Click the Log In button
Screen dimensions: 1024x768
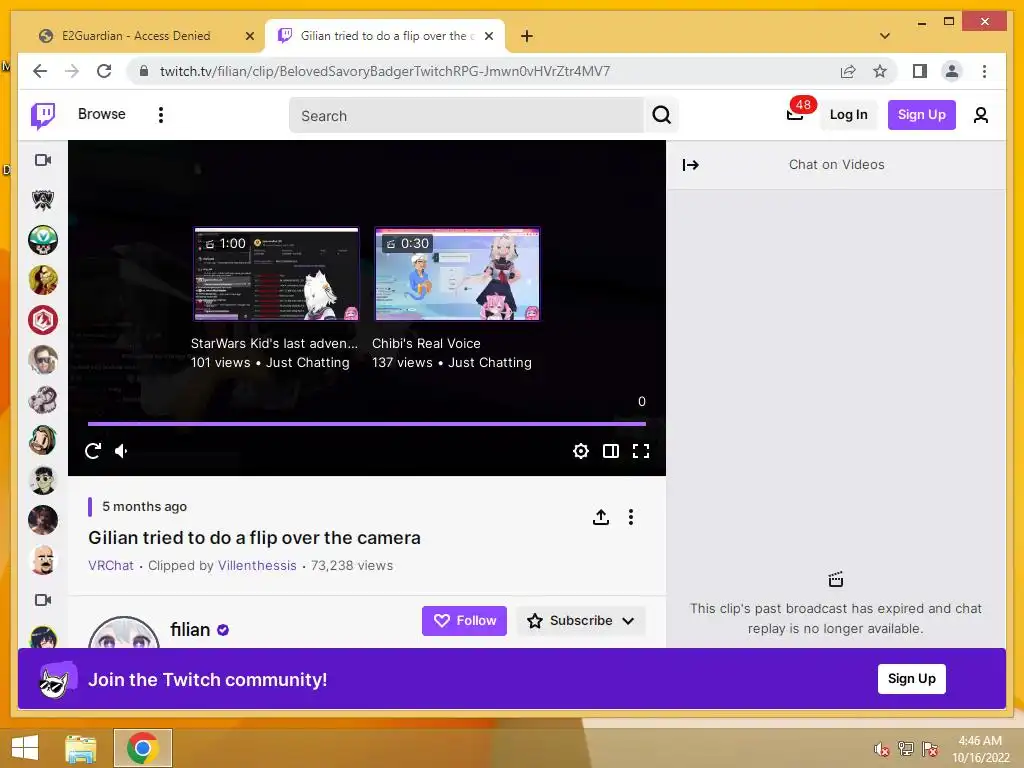848,115
